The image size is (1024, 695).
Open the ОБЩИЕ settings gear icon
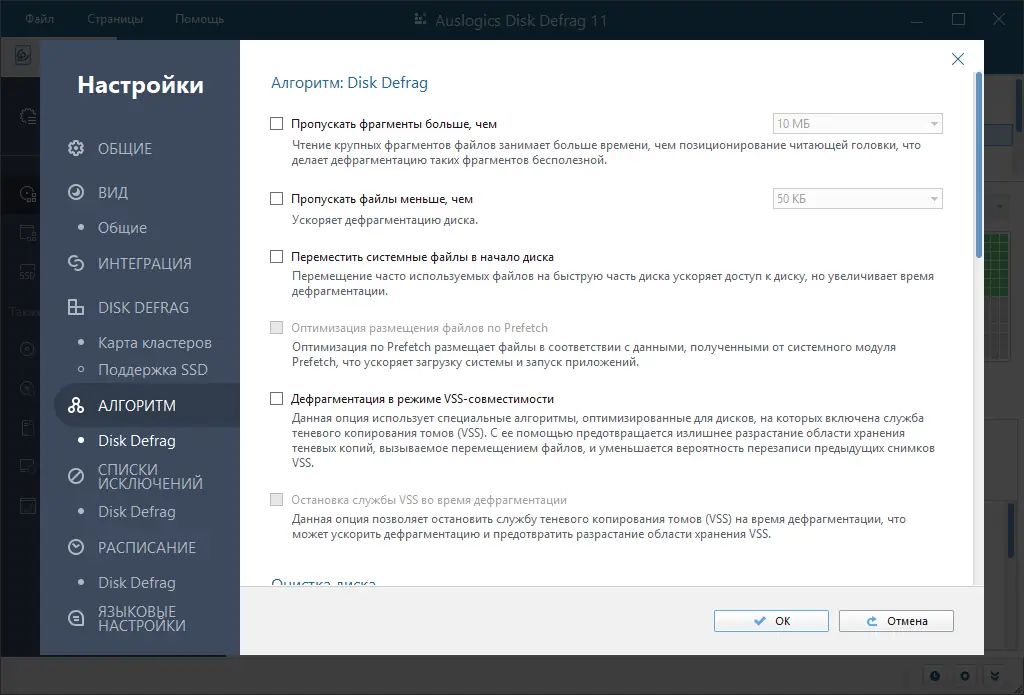tap(76, 148)
